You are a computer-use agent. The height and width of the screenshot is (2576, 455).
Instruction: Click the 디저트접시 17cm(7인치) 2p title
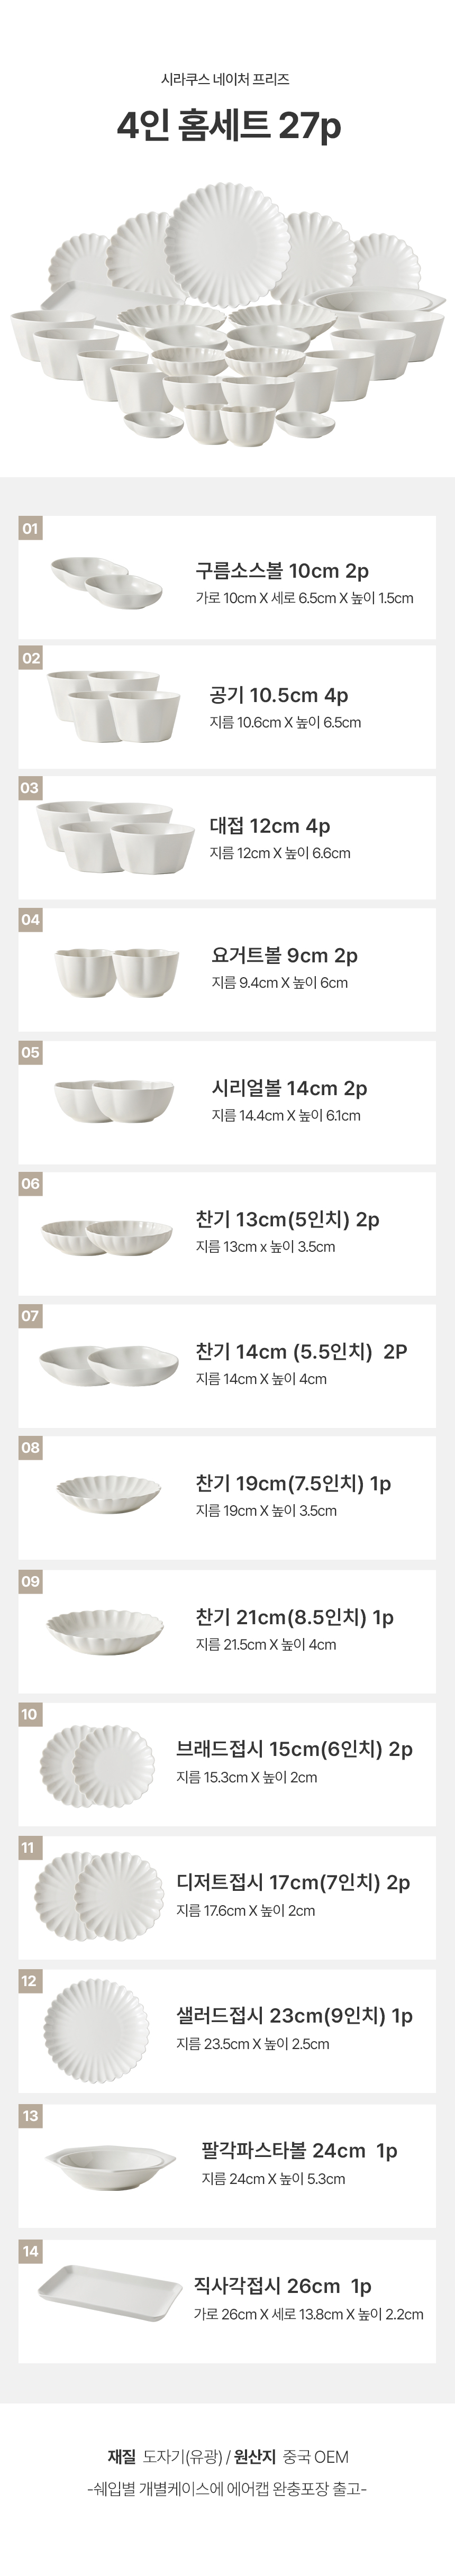pyautogui.click(x=293, y=1883)
